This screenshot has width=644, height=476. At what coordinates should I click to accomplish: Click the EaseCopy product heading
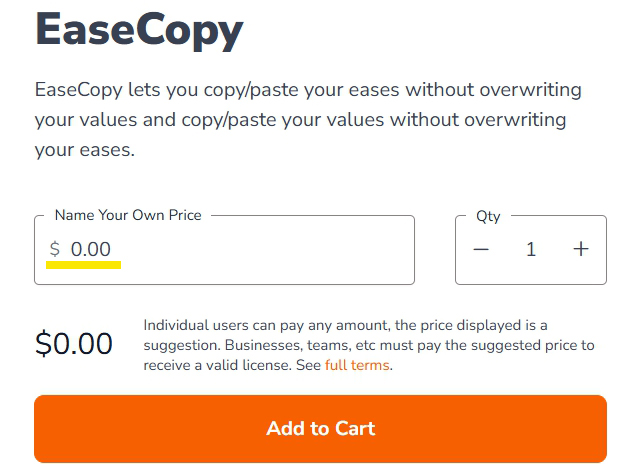pos(139,30)
